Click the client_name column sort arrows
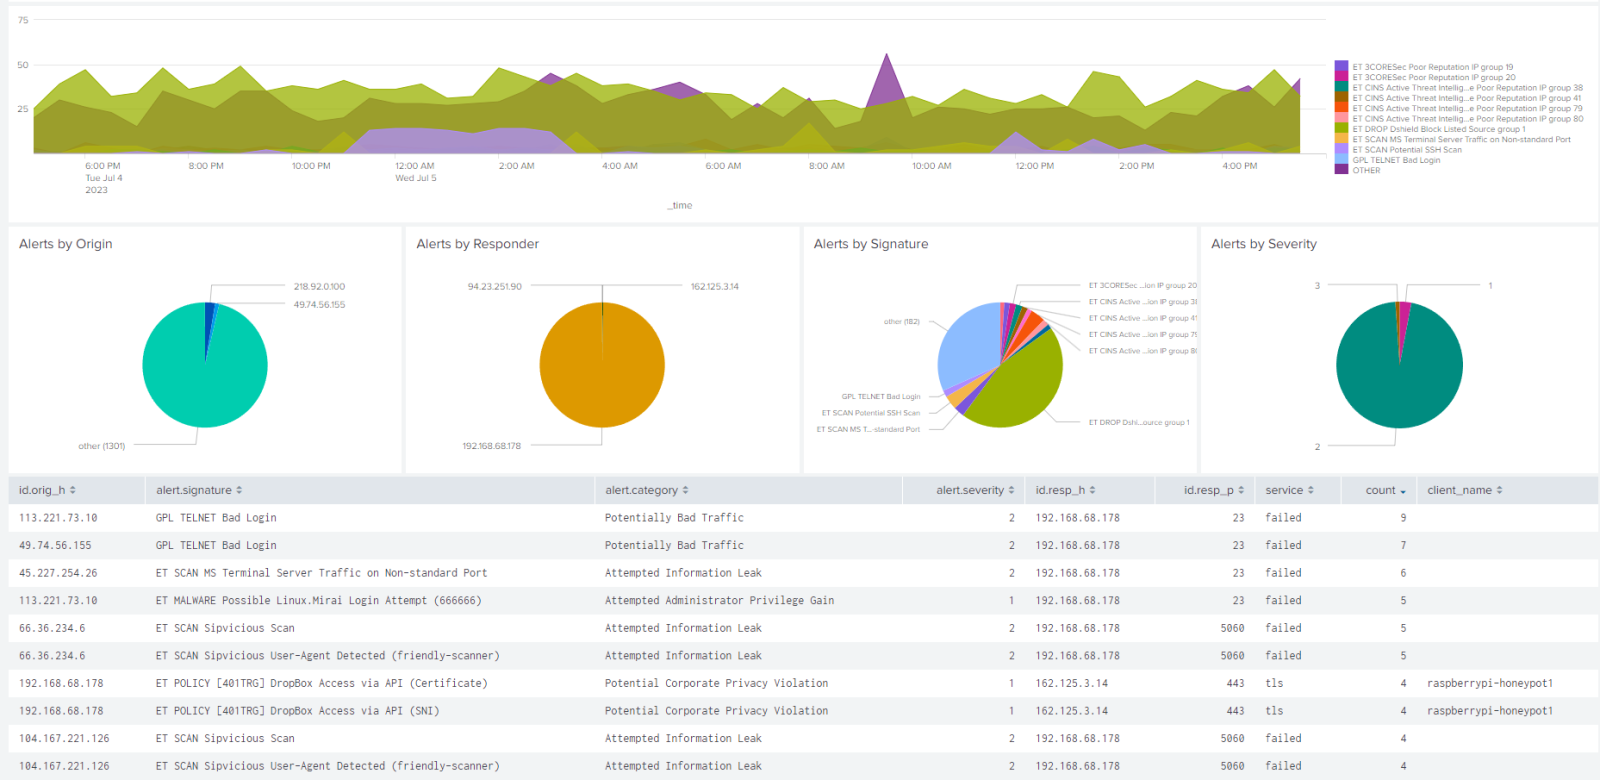 [x=1499, y=490]
